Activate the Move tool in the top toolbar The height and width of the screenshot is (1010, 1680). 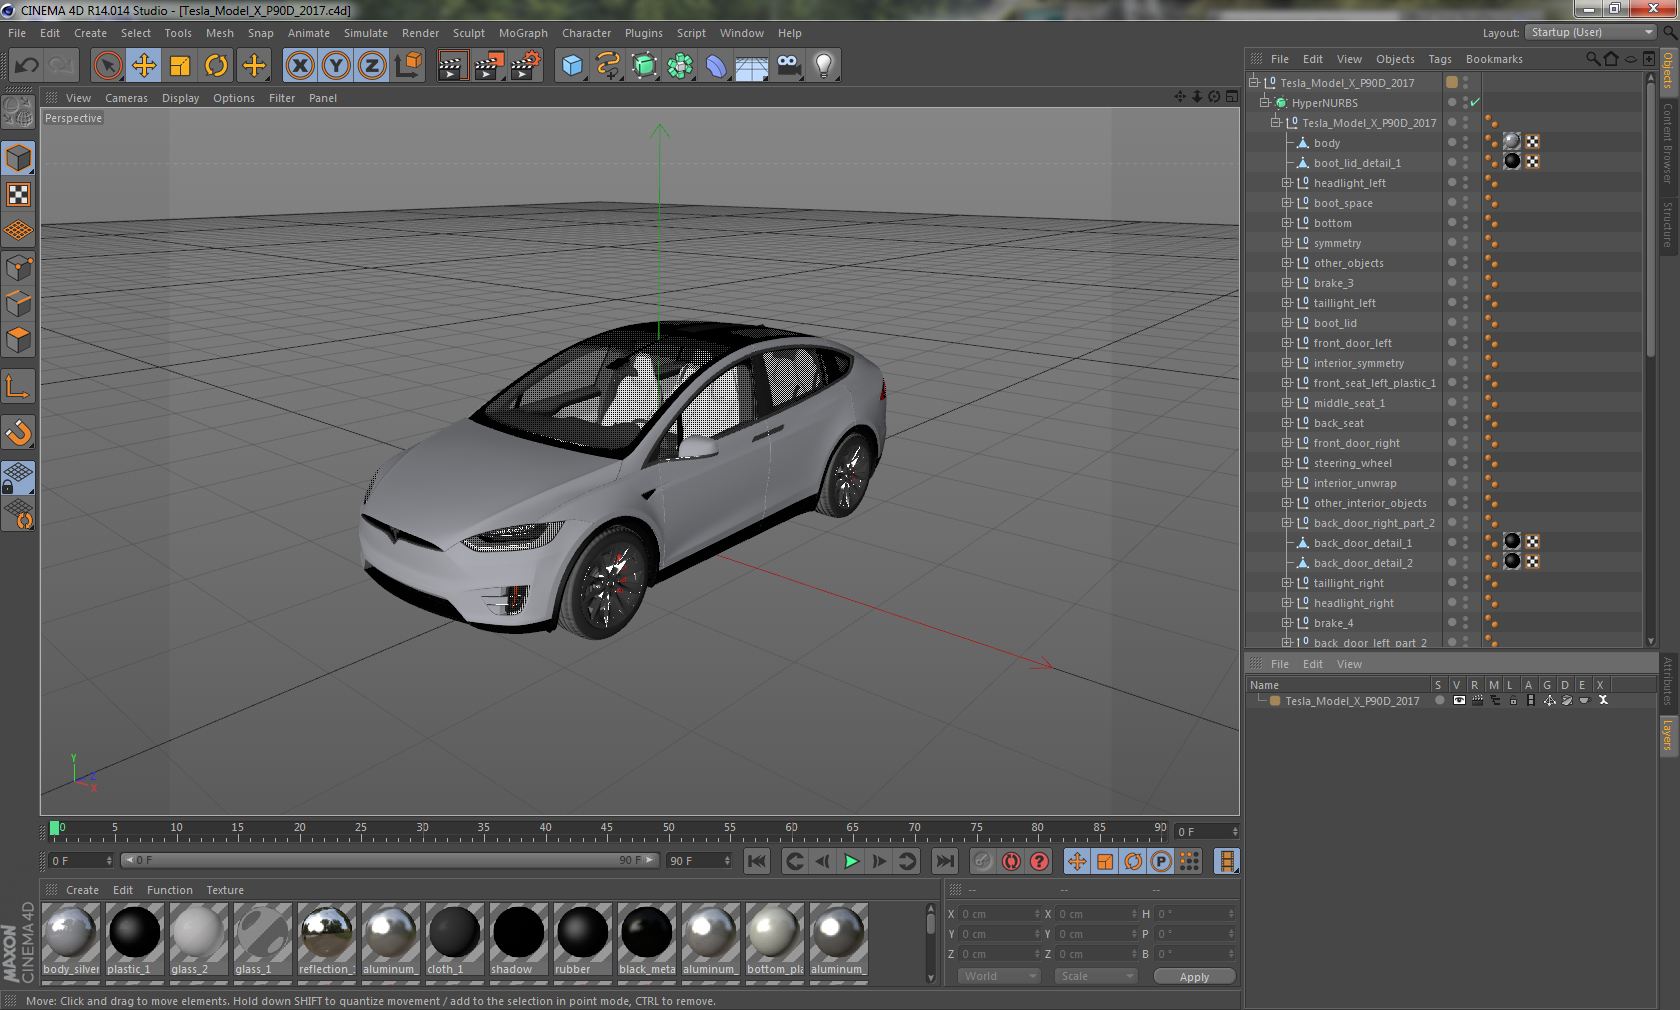[x=144, y=66]
